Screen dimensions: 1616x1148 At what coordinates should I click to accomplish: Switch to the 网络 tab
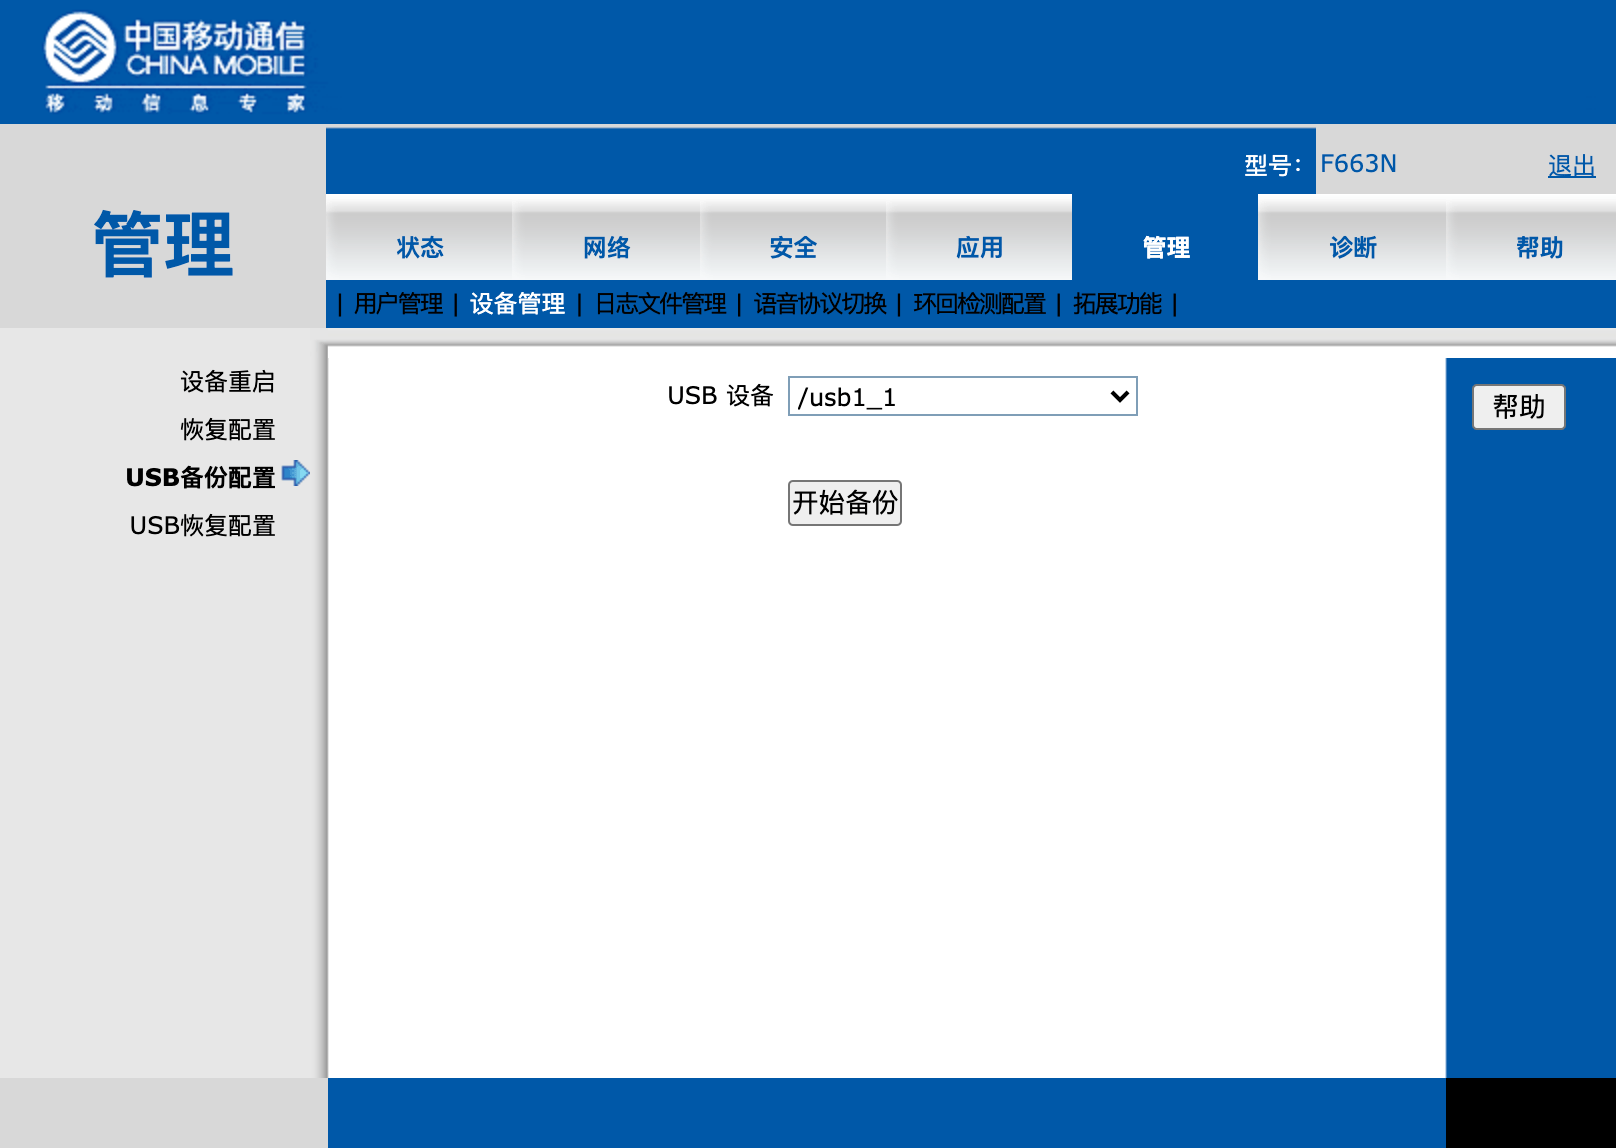click(x=605, y=246)
